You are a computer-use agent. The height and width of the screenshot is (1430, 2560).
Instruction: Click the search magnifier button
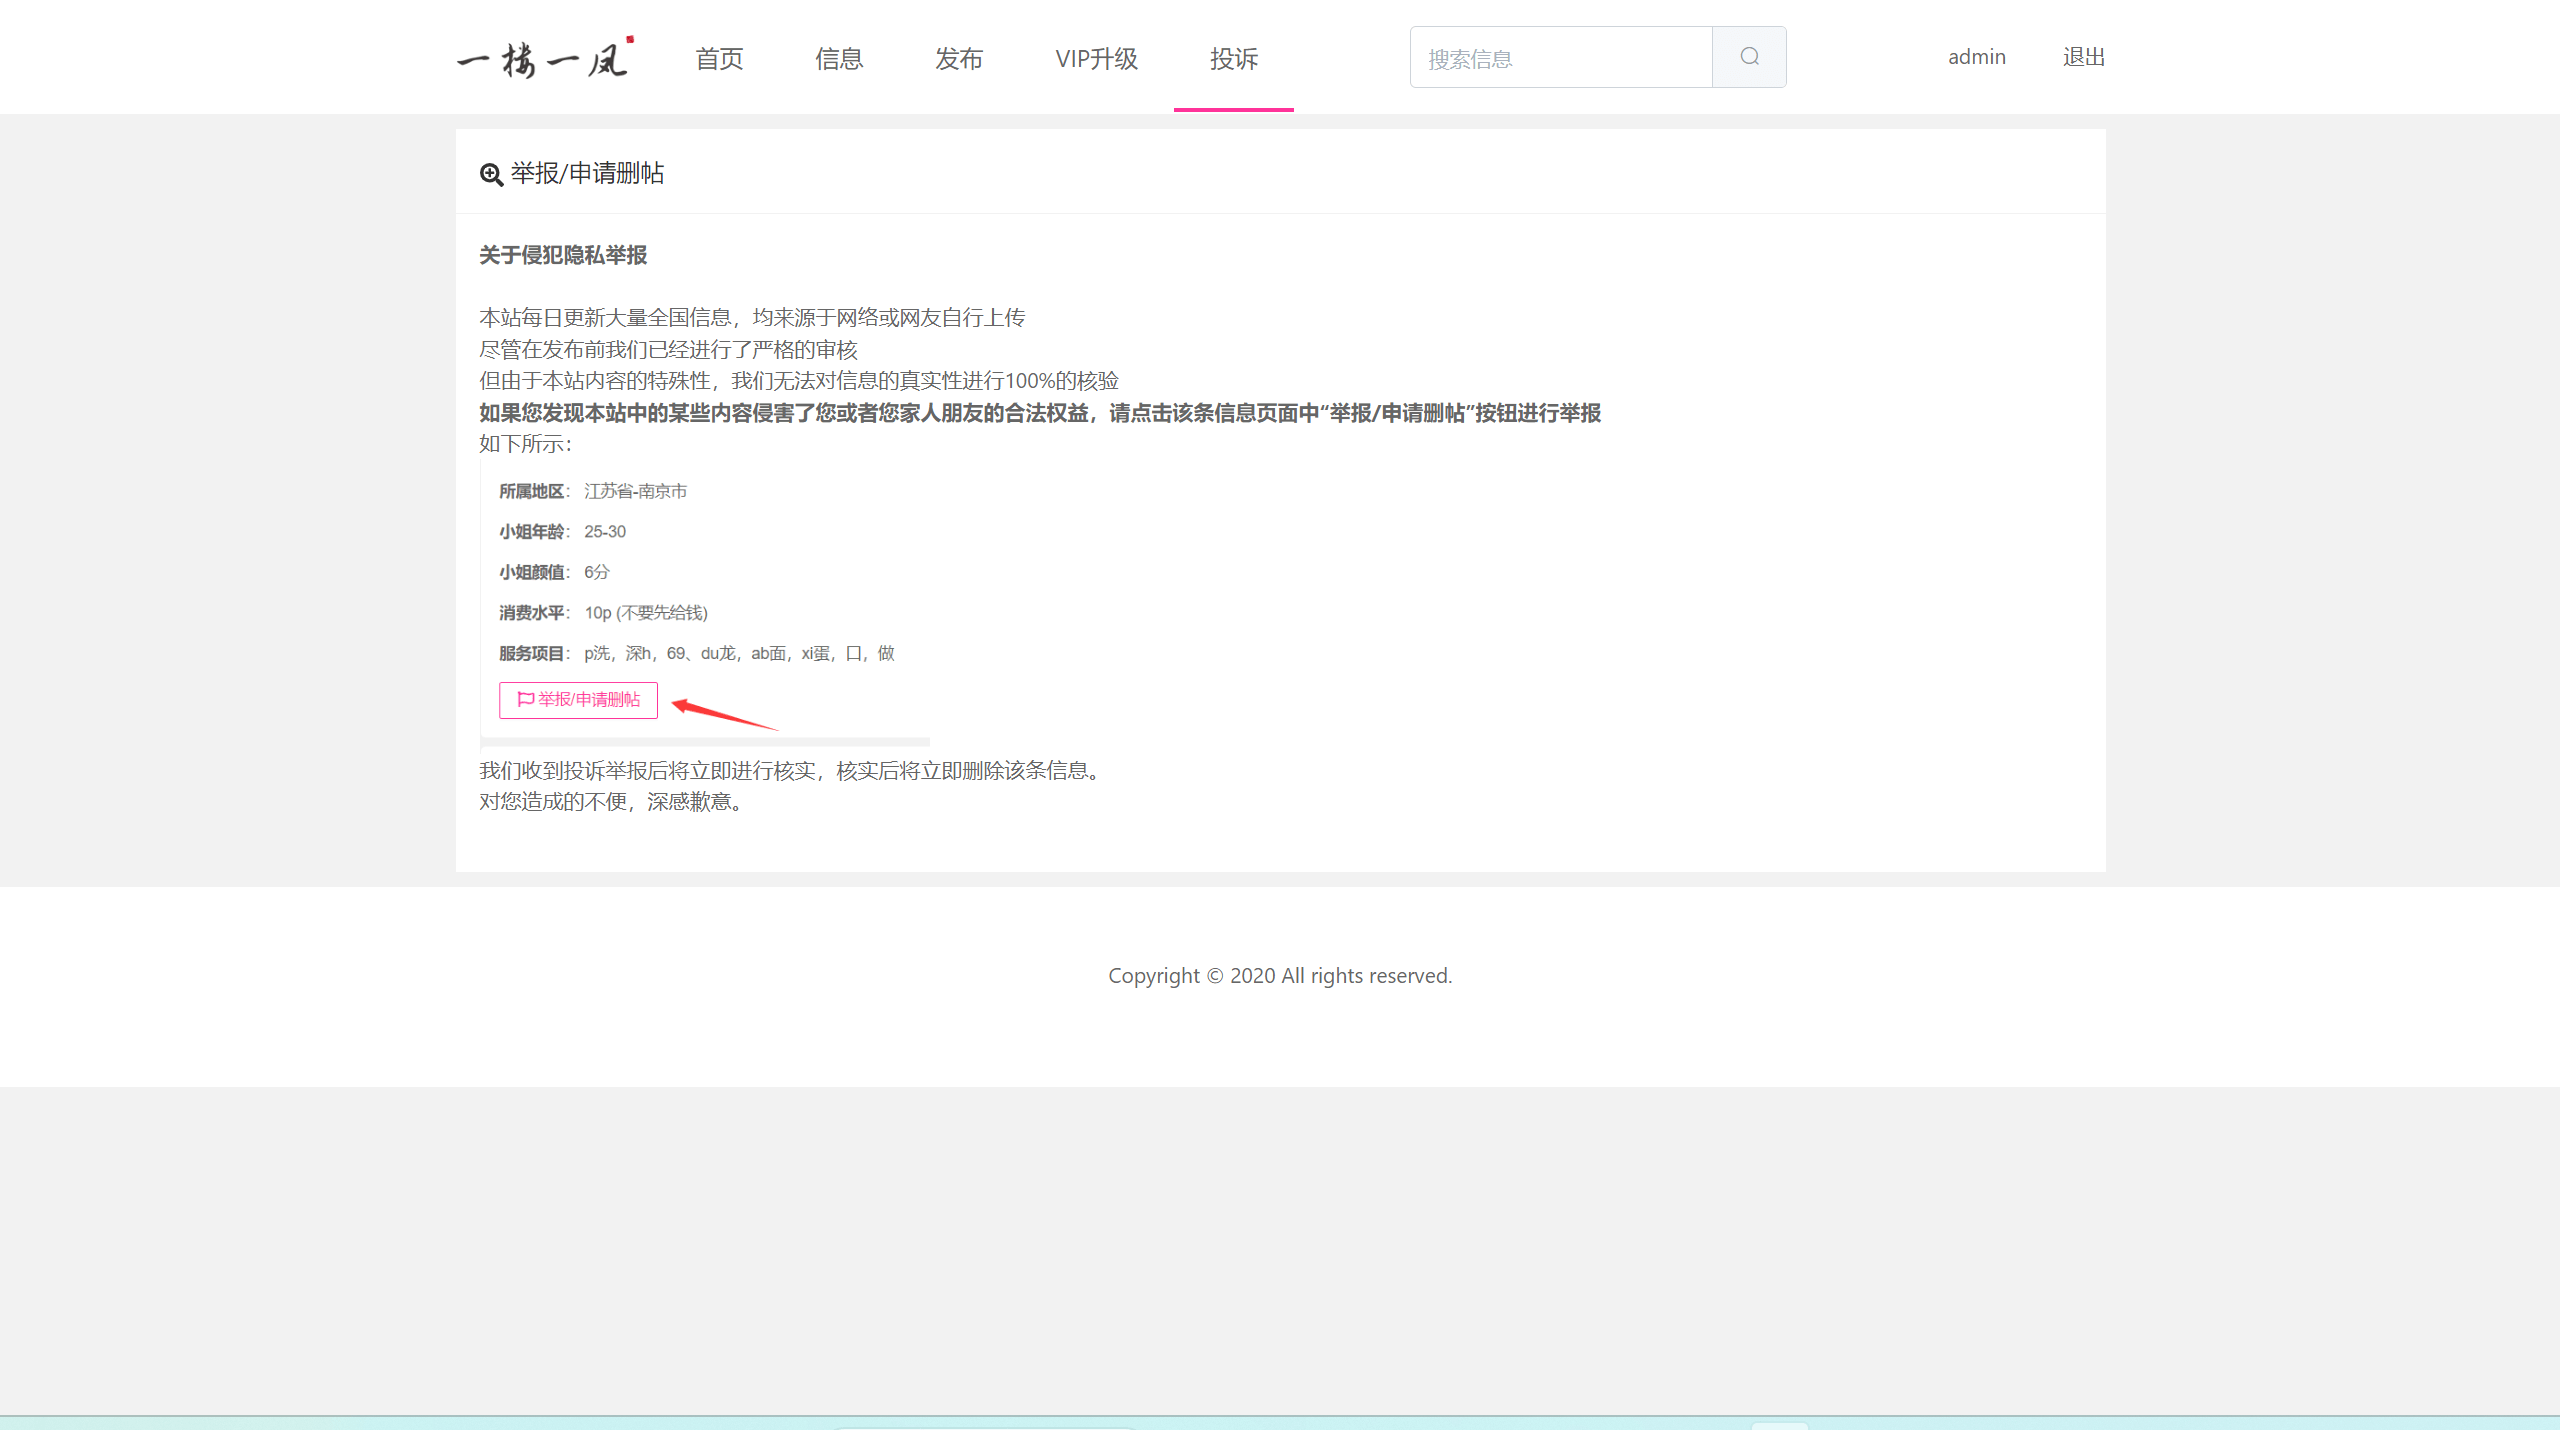[x=1749, y=57]
